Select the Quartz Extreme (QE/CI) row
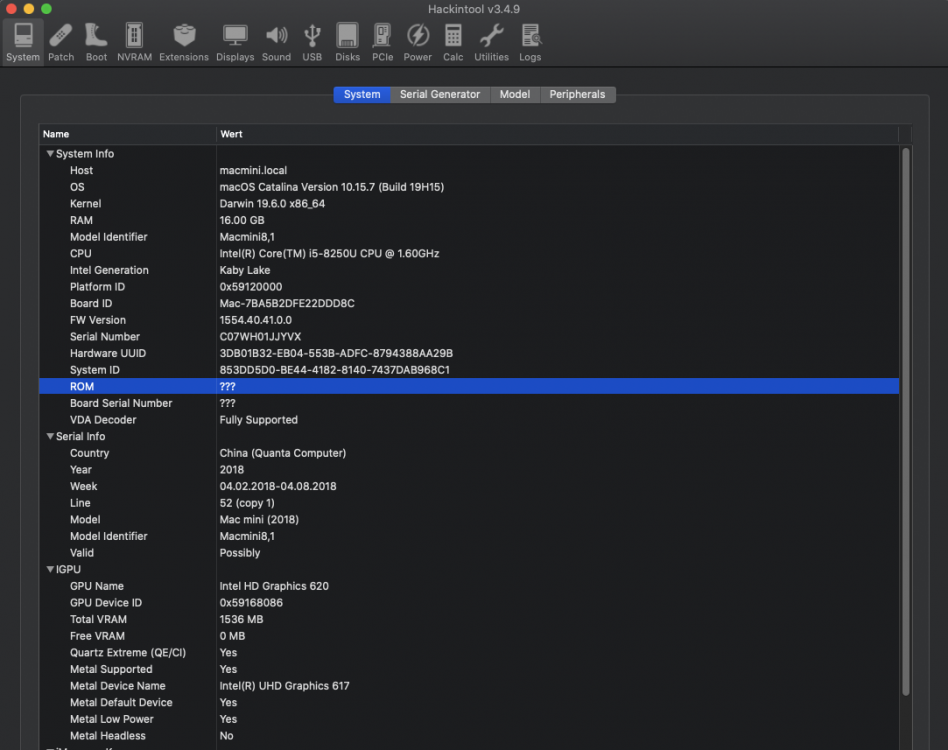The image size is (948, 750). (x=469, y=653)
